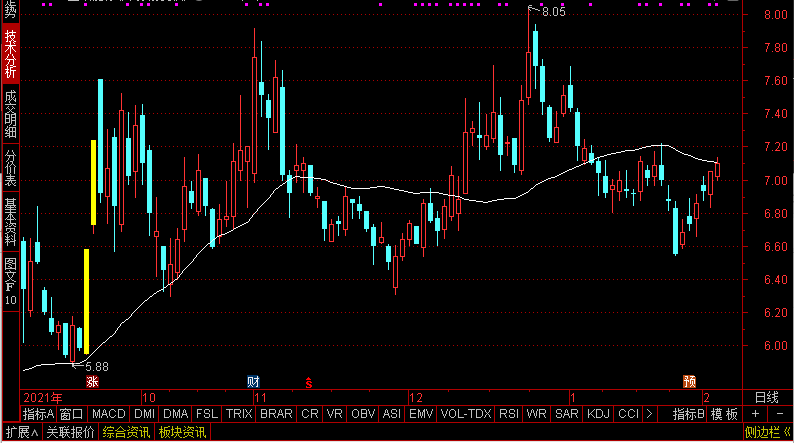Open the 日线 period selector

pos(766,397)
